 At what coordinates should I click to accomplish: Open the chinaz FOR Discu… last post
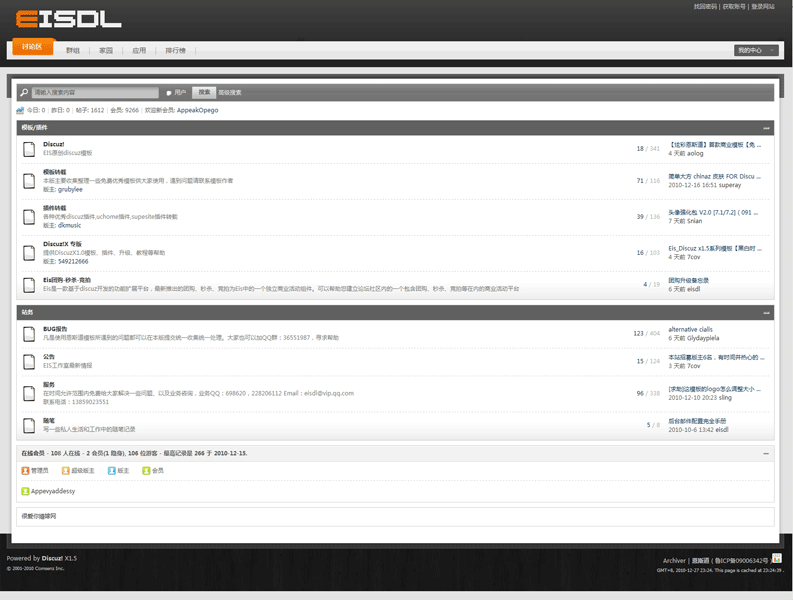pos(715,177)
